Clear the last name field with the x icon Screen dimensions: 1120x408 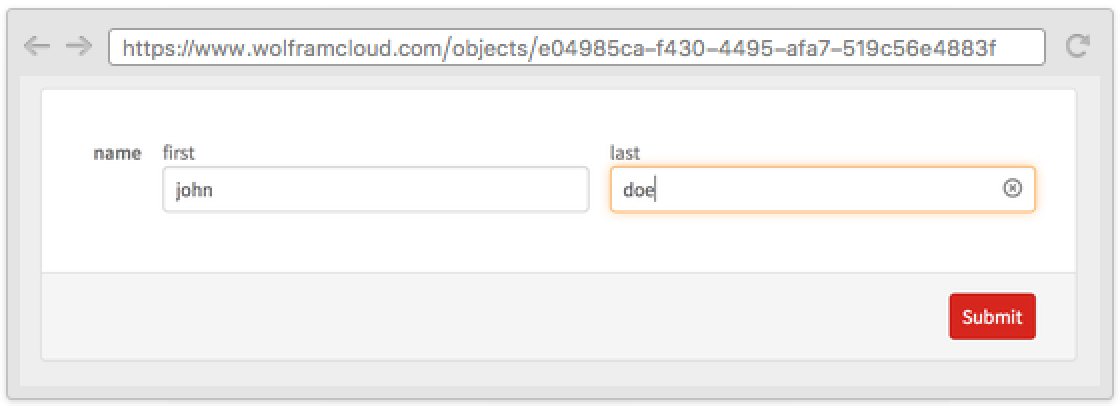[1012, 188]
